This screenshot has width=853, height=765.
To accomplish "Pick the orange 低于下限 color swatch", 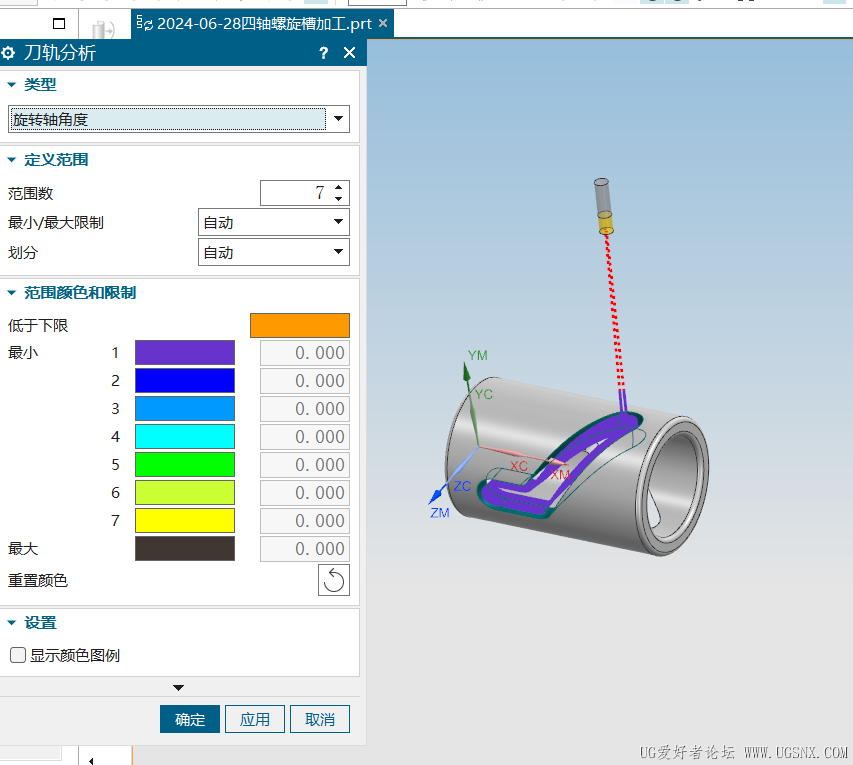I will [x=300, y=325].
